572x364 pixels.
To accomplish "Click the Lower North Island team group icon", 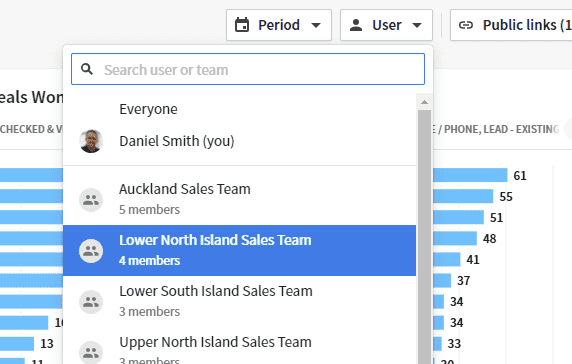I will click(91, 251).
